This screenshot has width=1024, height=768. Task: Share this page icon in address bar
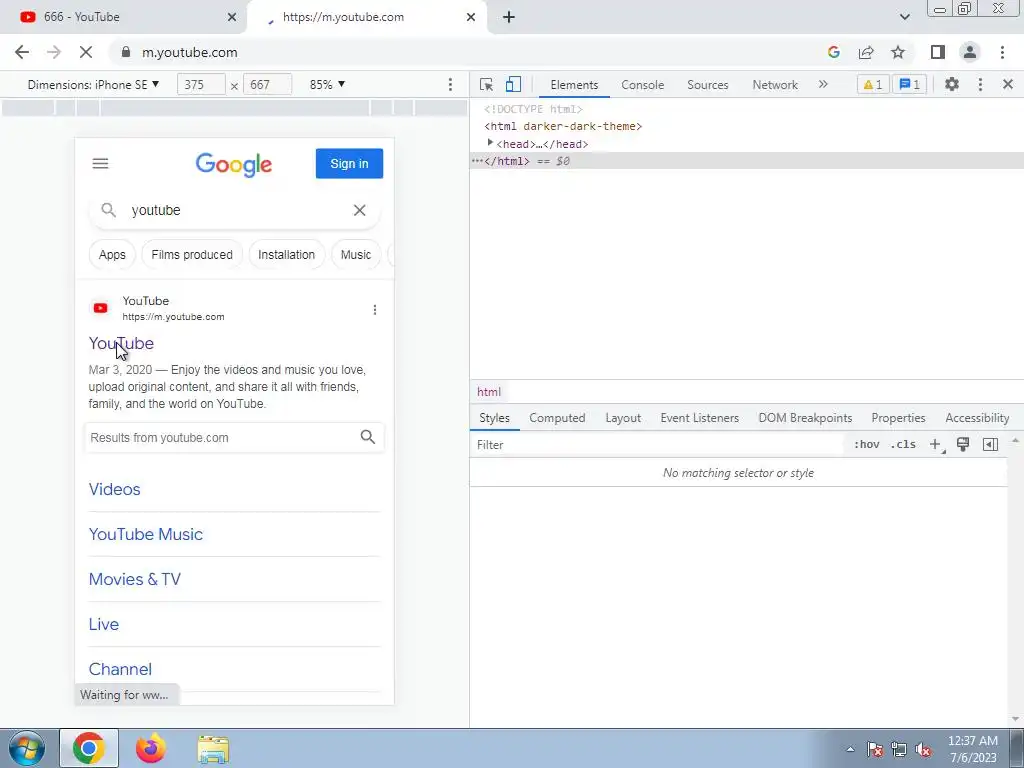pyautogui.click(x=866, y=52)
